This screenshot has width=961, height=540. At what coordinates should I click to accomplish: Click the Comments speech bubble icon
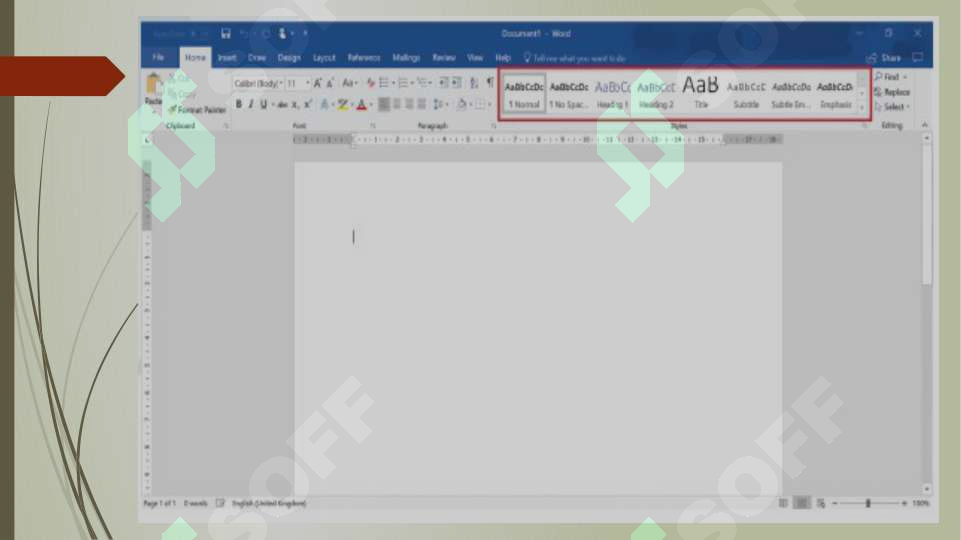(x=917, y=58)
